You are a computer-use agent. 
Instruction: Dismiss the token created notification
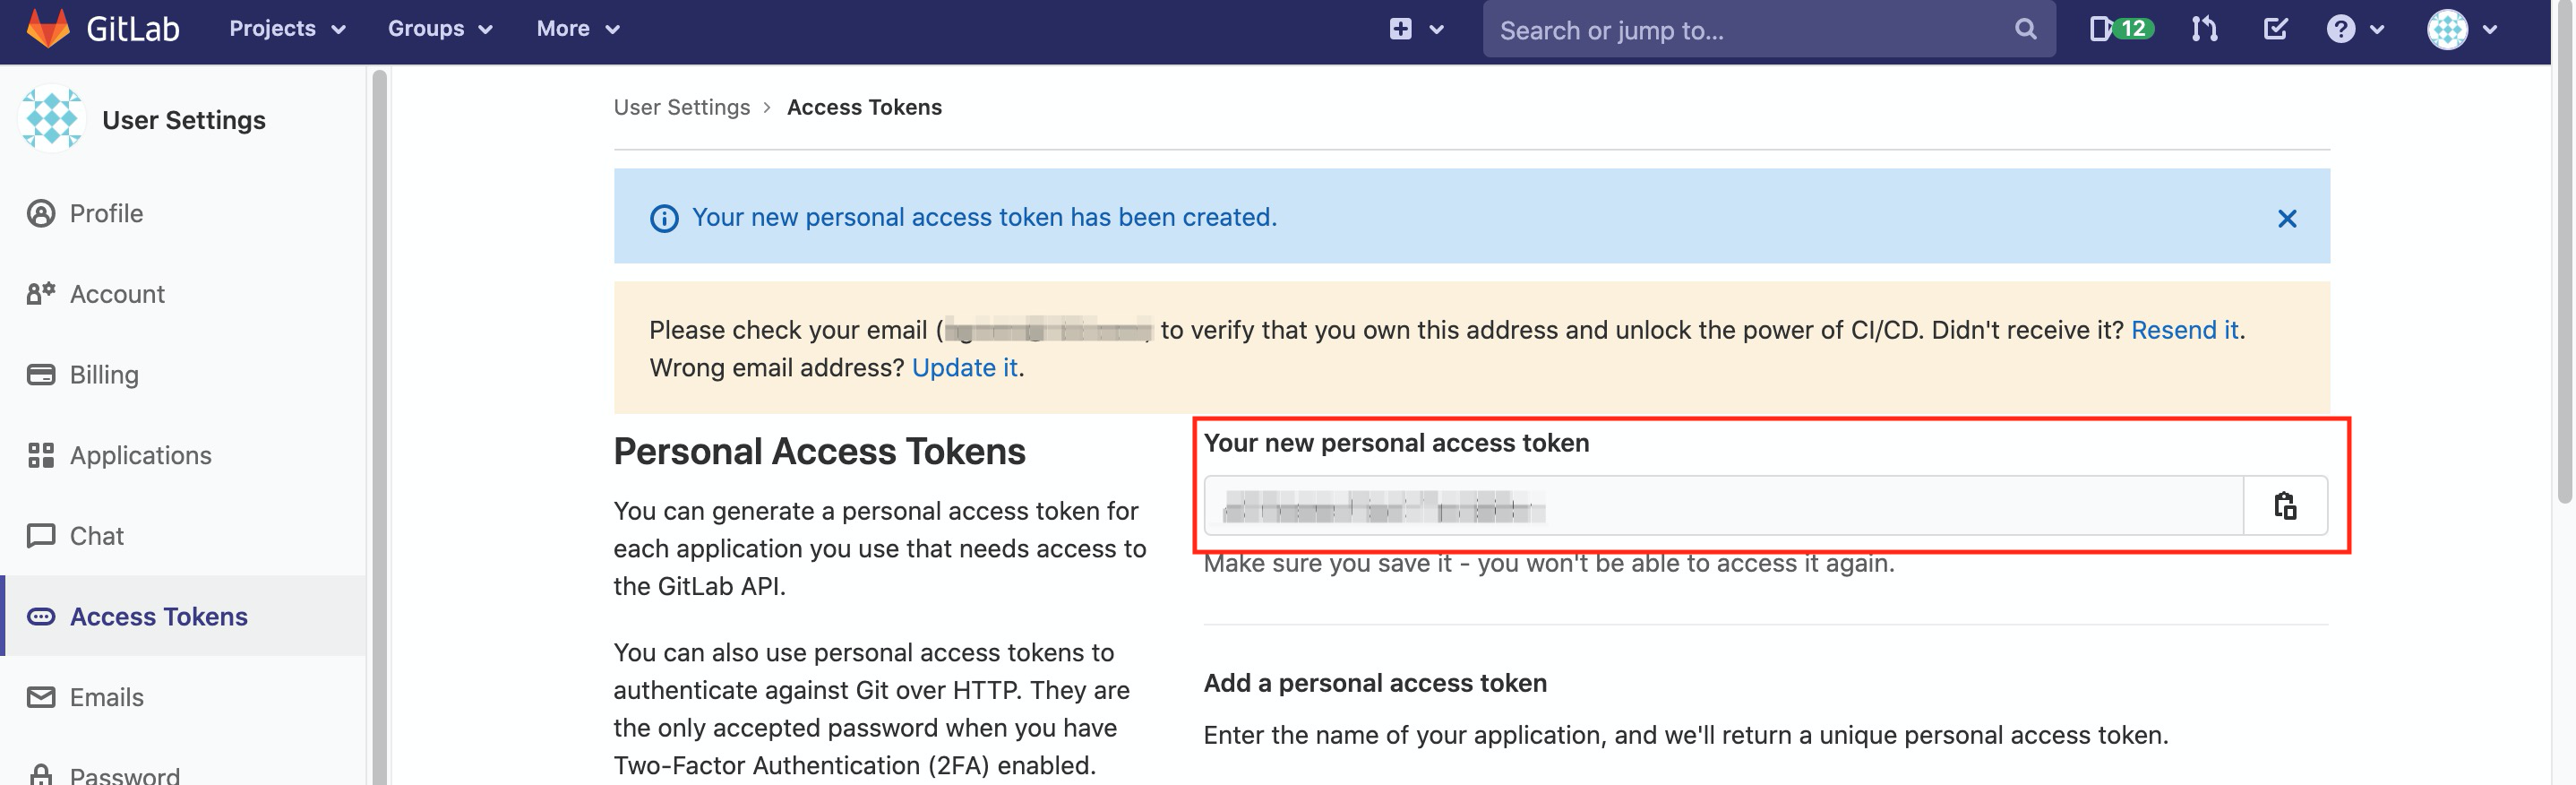point(2286,218)
